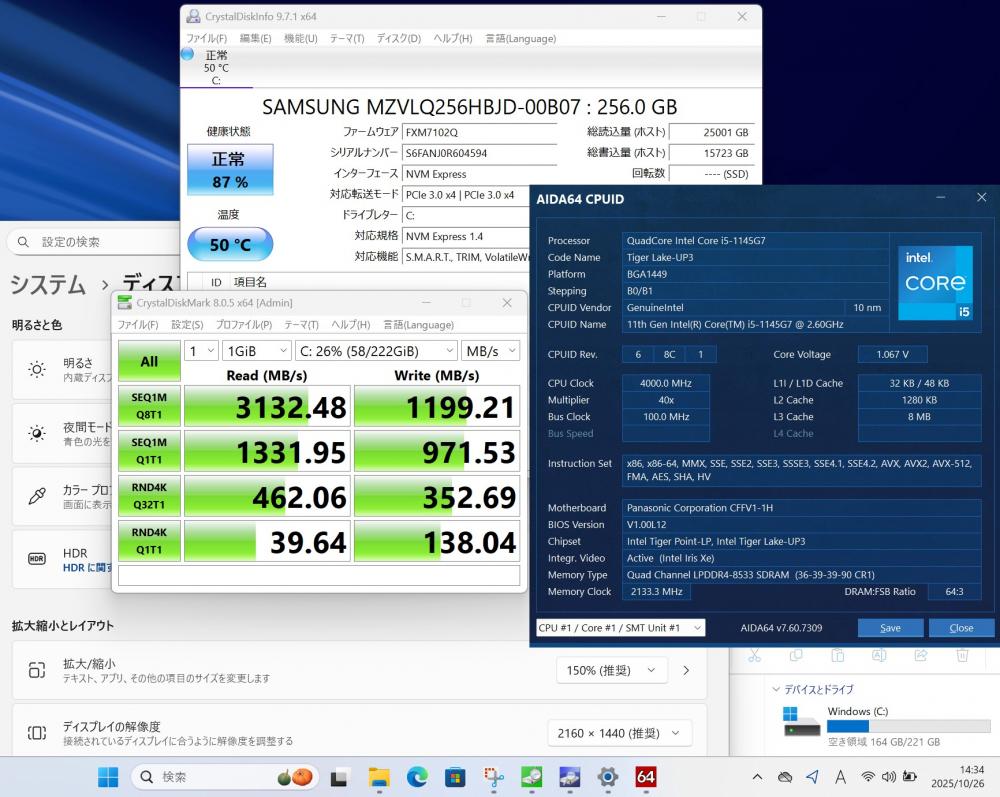The height and width of the screenshot is (797, 1000).
Task: Expand the CPU core selector dropdown
Action: tap(620, 628)
